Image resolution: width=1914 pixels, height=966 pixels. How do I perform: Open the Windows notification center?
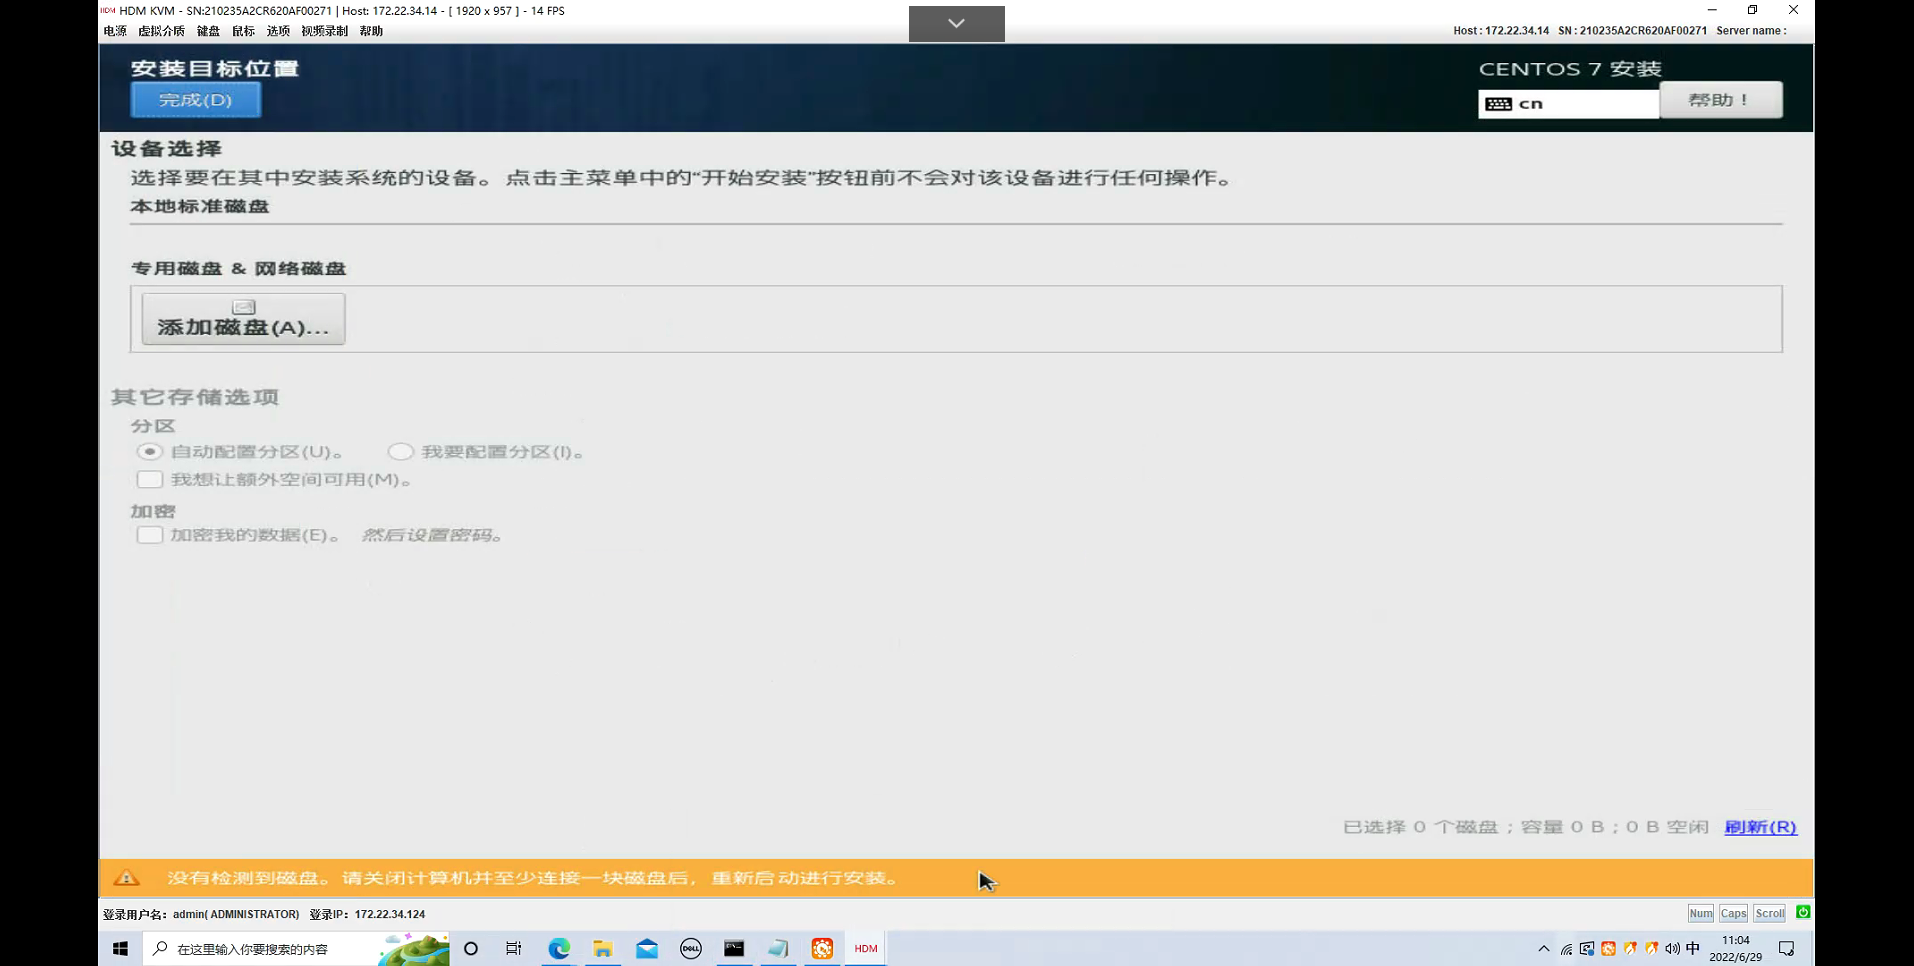(1787, 949)
